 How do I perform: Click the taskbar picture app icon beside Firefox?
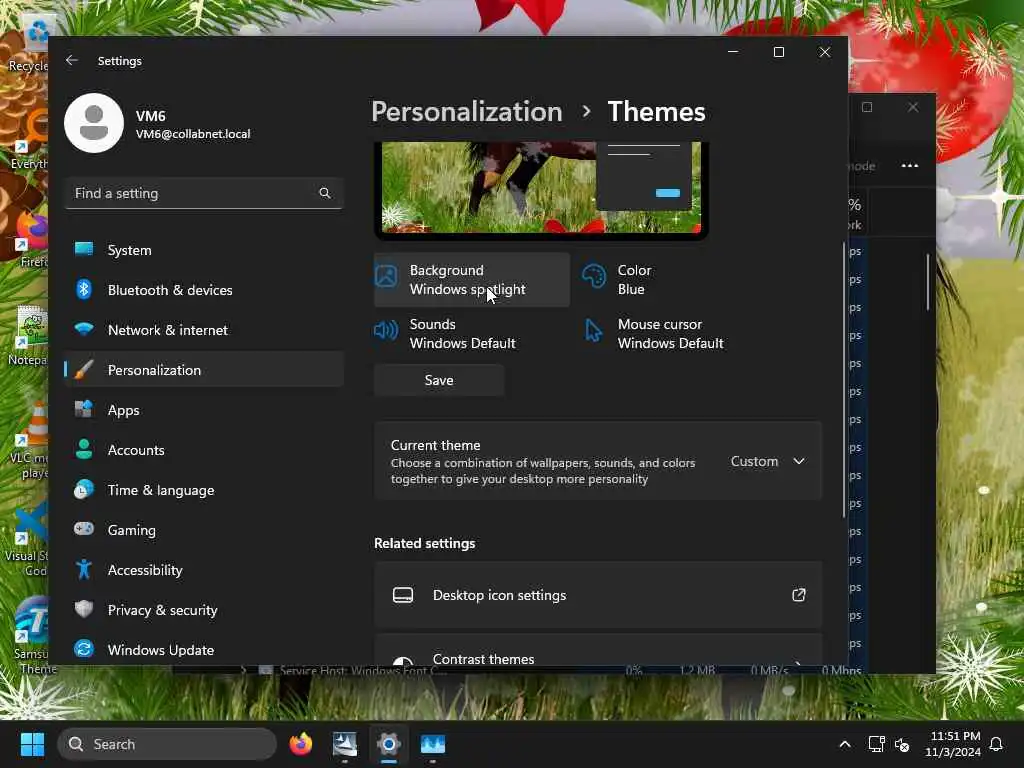point(345,744)
